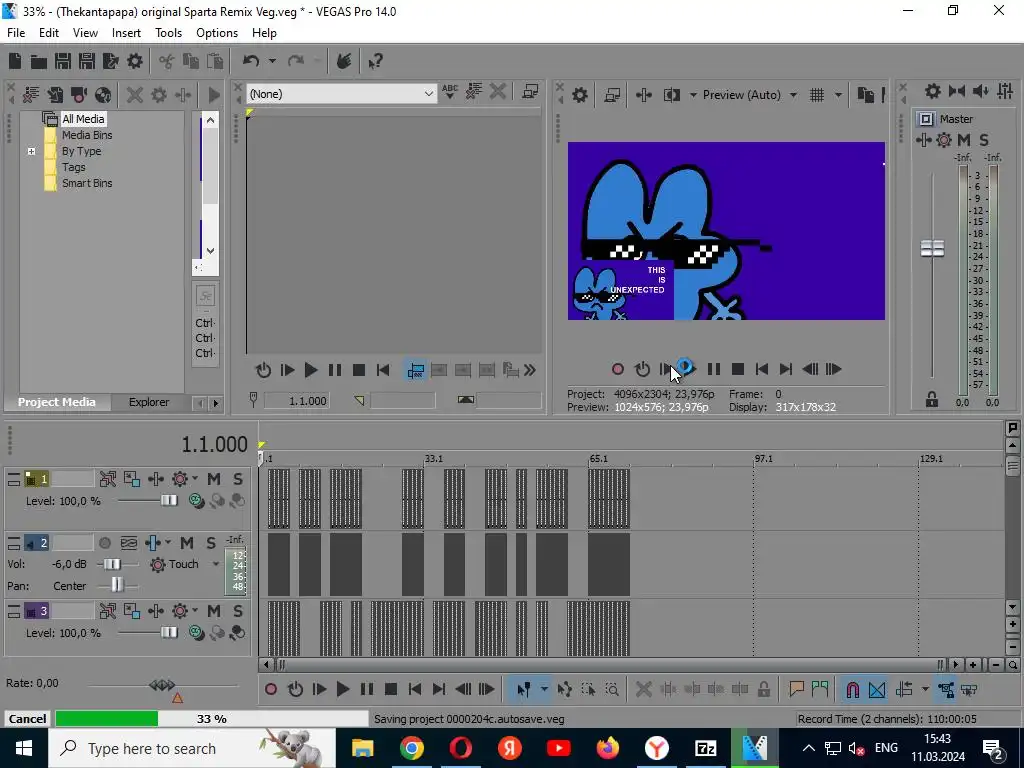Click the Capture Video icon in Project Media
Image resolution: width=1024 pixels, height=768 pixels.
79,95
